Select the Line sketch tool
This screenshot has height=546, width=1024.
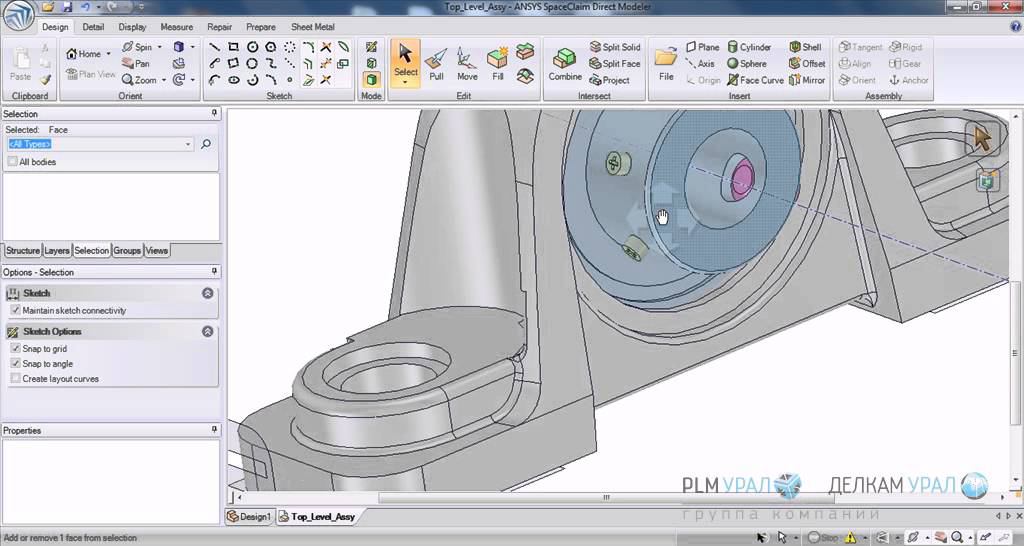pos(214,47)
